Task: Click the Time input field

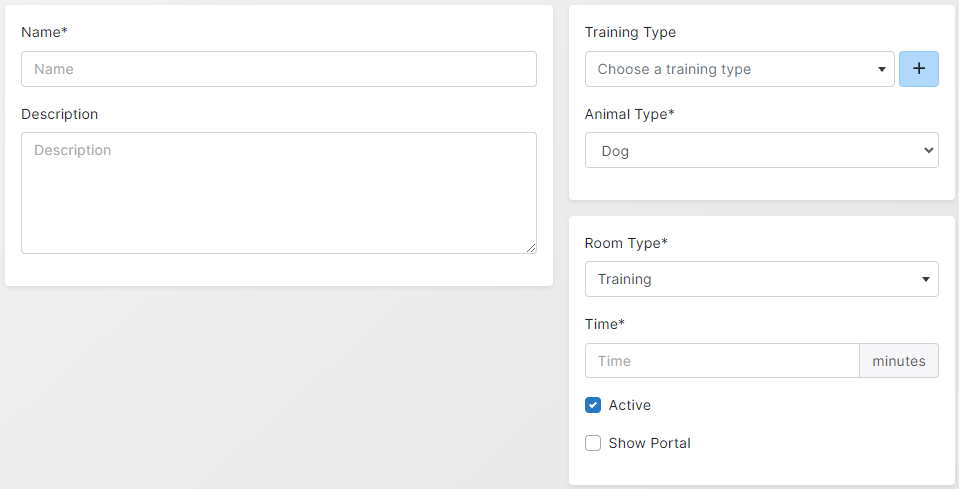Action: pos(721,361)
